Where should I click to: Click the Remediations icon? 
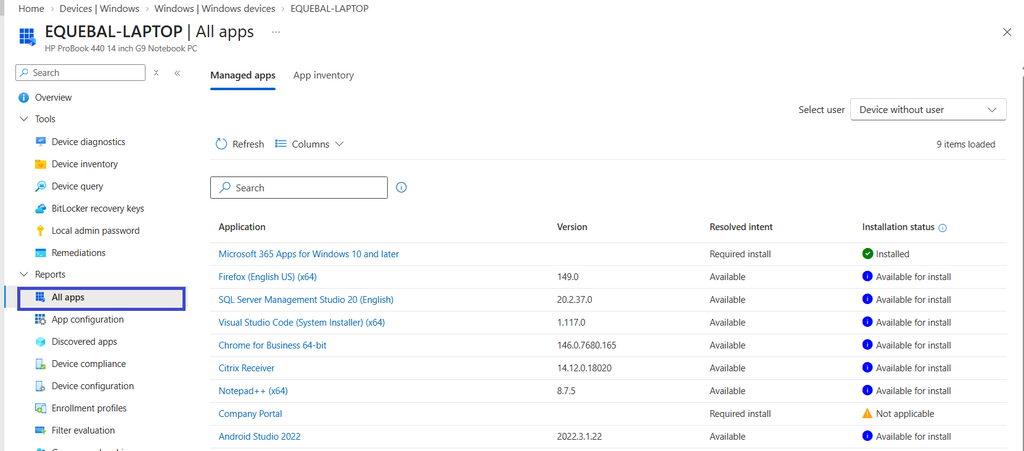(40, 253)
